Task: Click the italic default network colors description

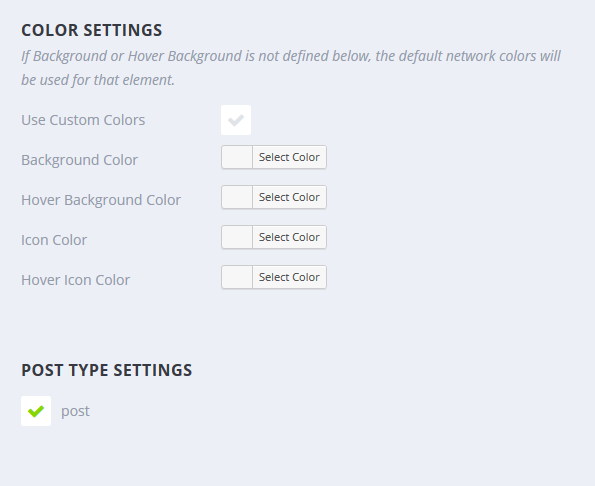Action: tap(291, 68)
